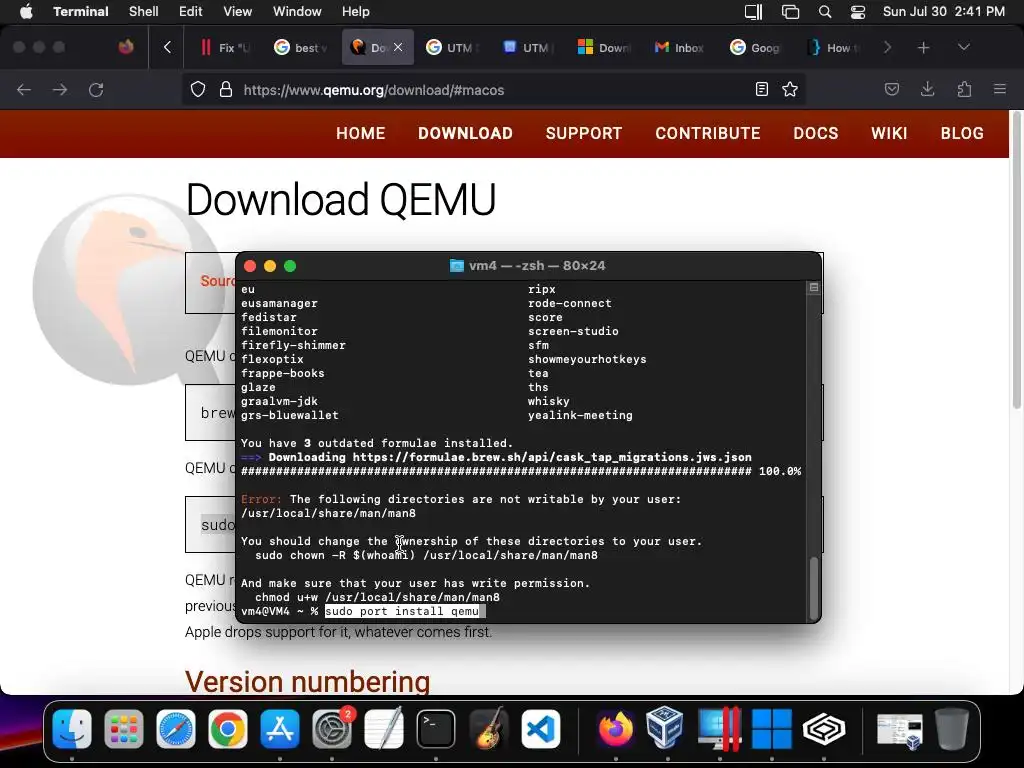Go to QEMU DOCS page
The image size is (1024, 768).
816,133
